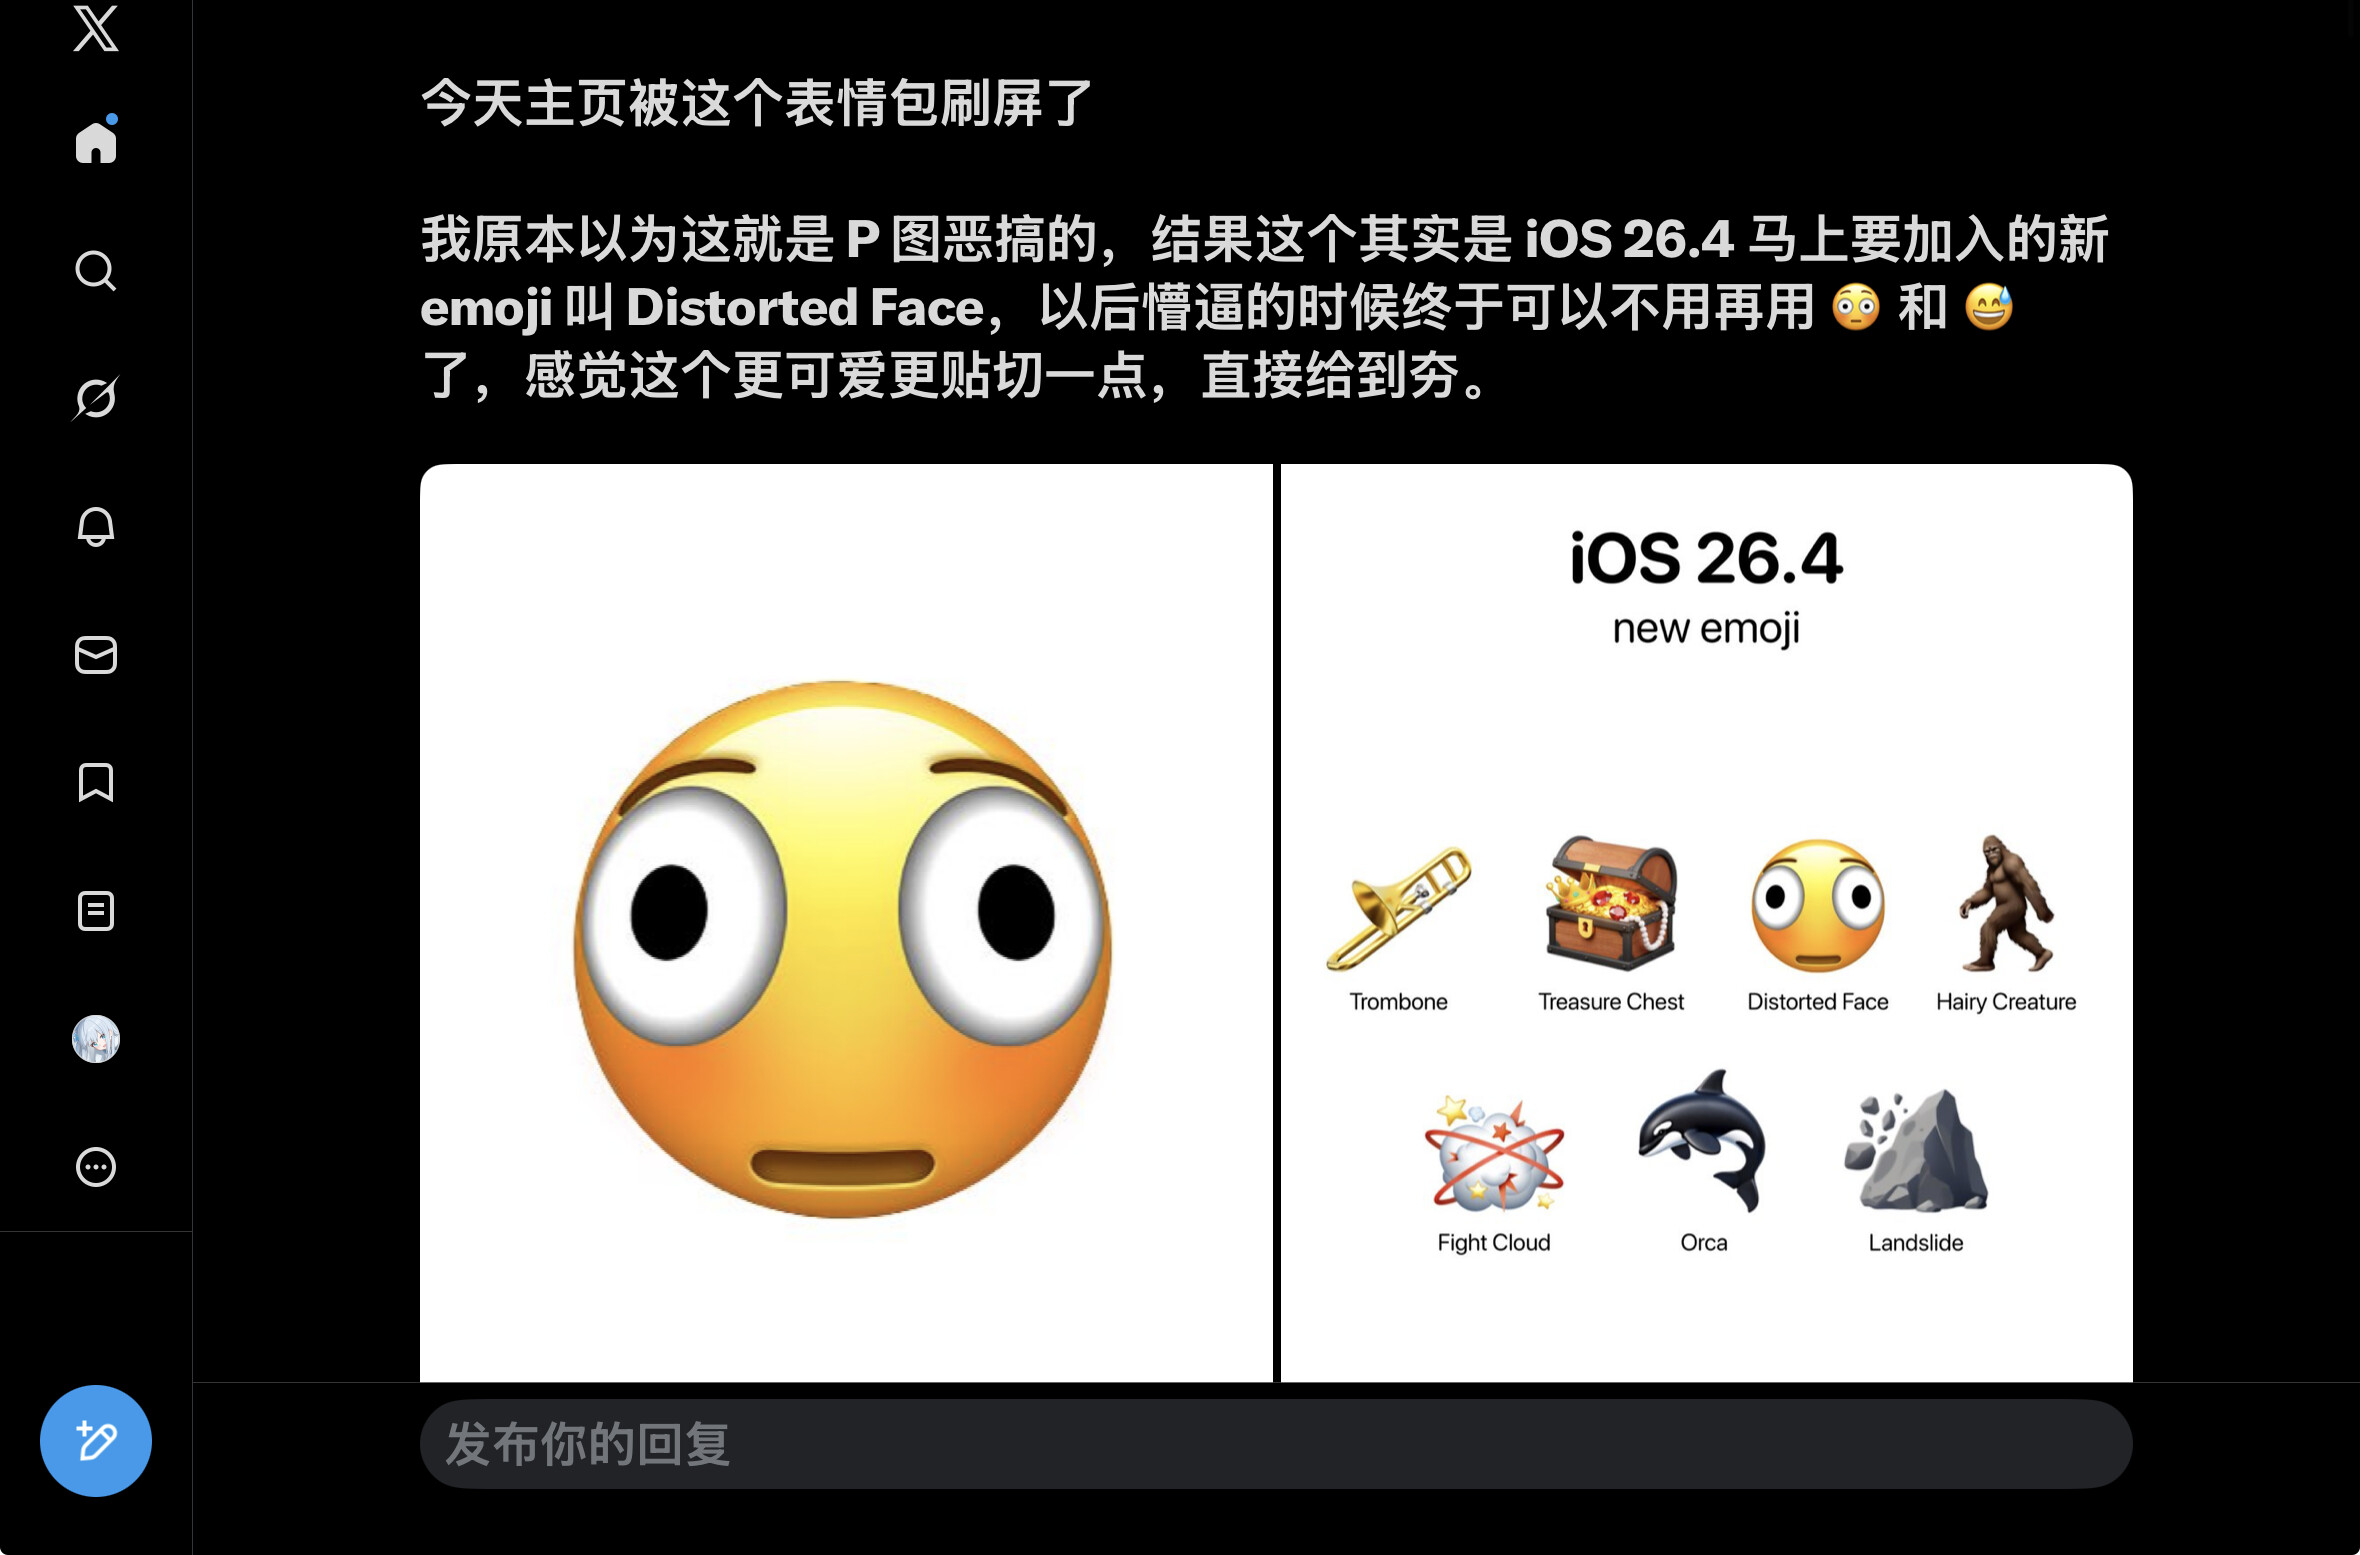Open the Home feed icon
Screen dimensions: 2360x1555
click(96, 141)
